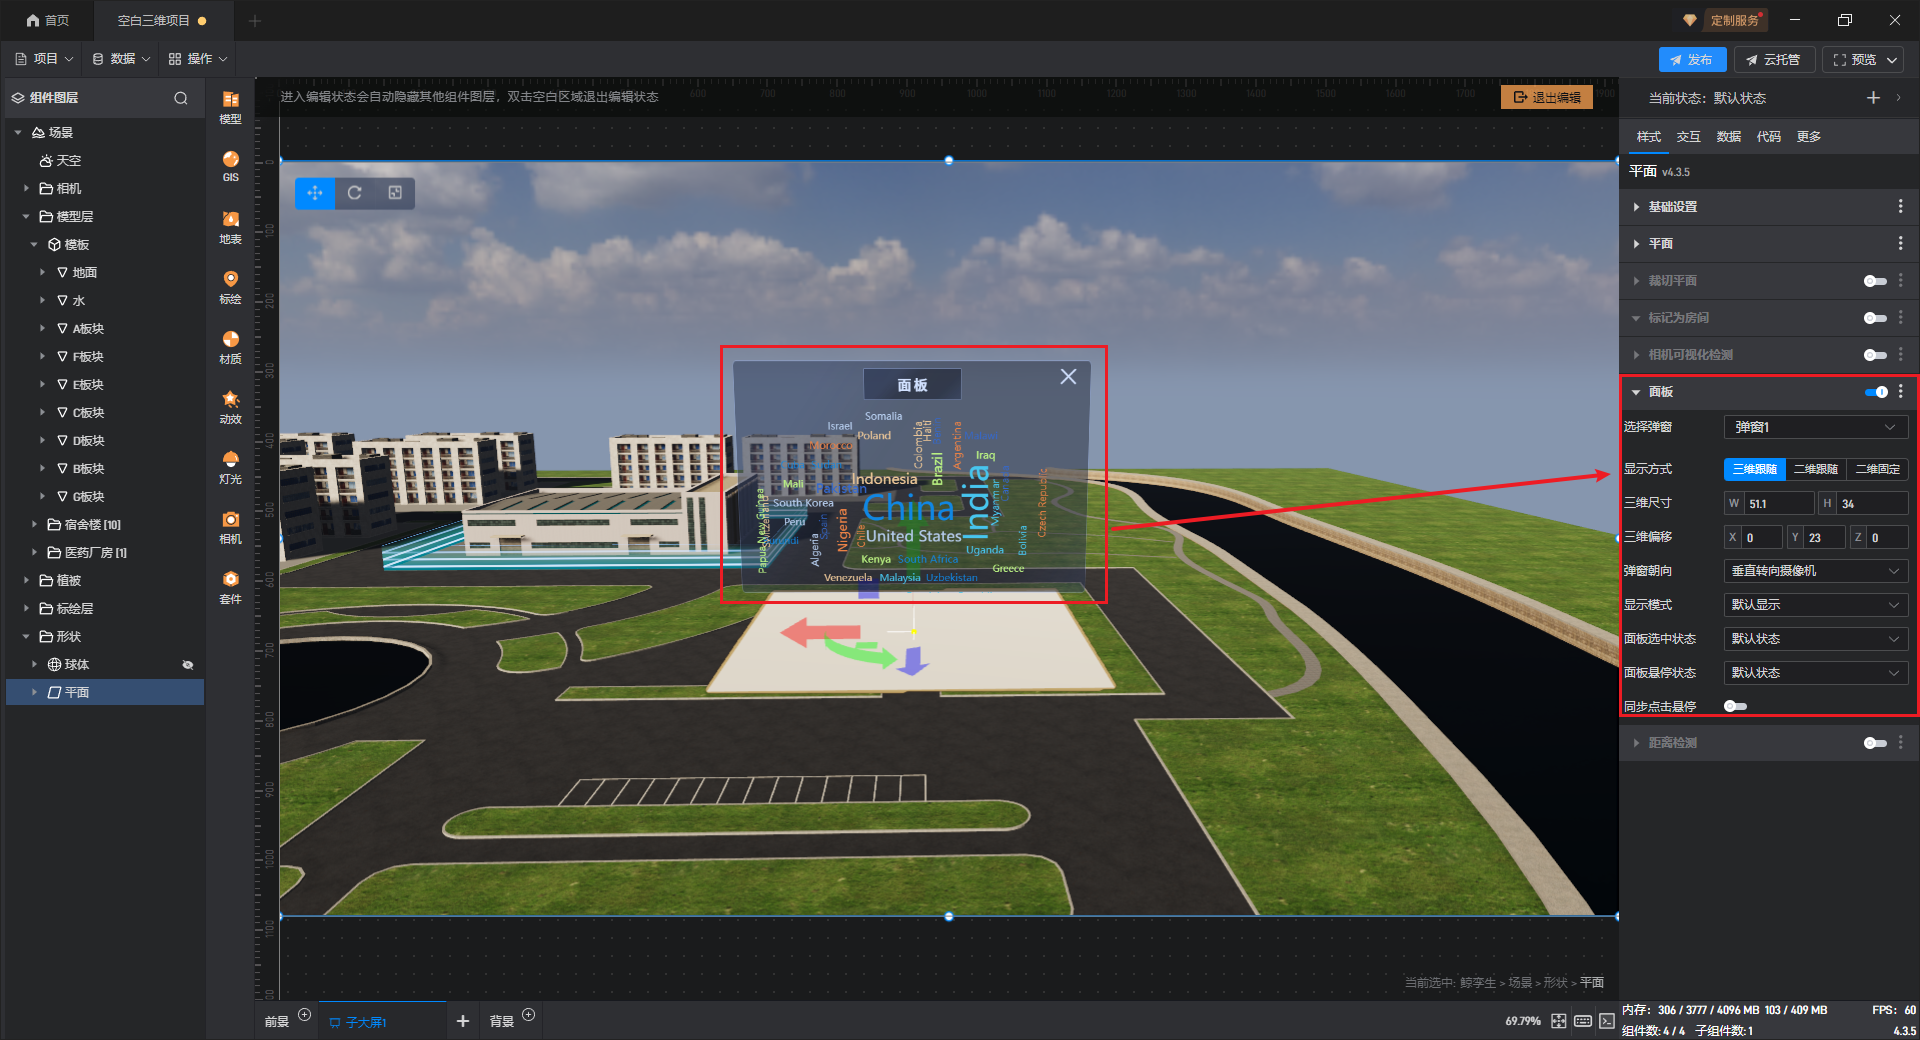Enable the 相机可视化检测 switch
Image resolution: width=1920 pixels, height=1040 pixels.
click(1875, 355)
